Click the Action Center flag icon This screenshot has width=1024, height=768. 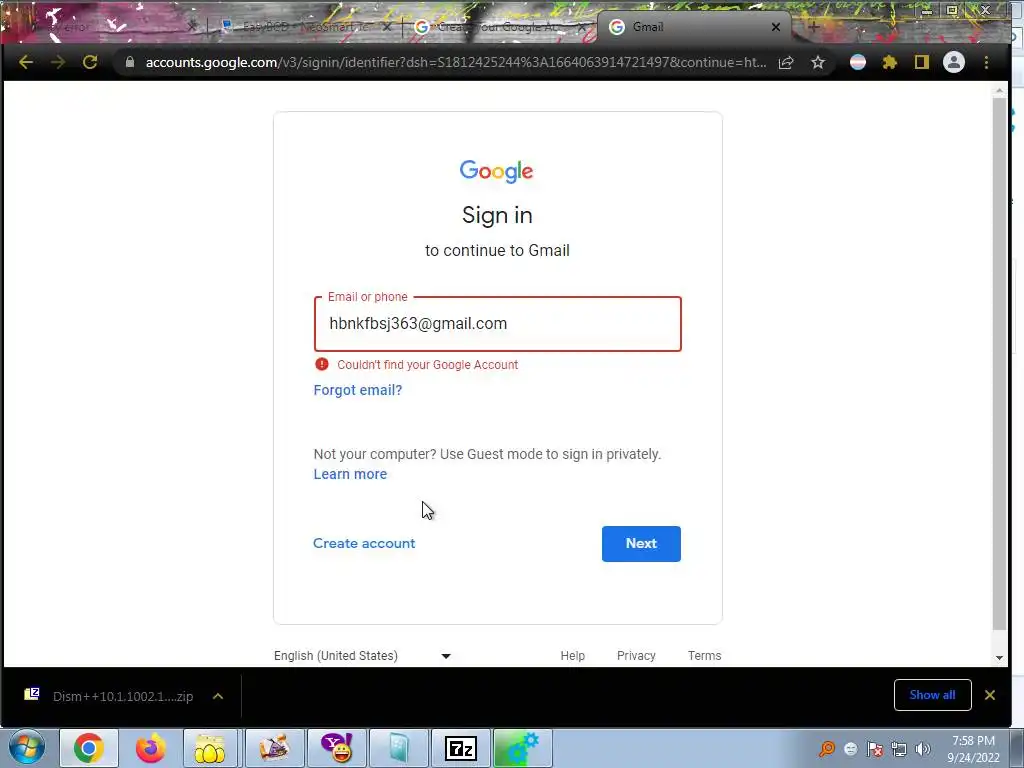(875, 749)
